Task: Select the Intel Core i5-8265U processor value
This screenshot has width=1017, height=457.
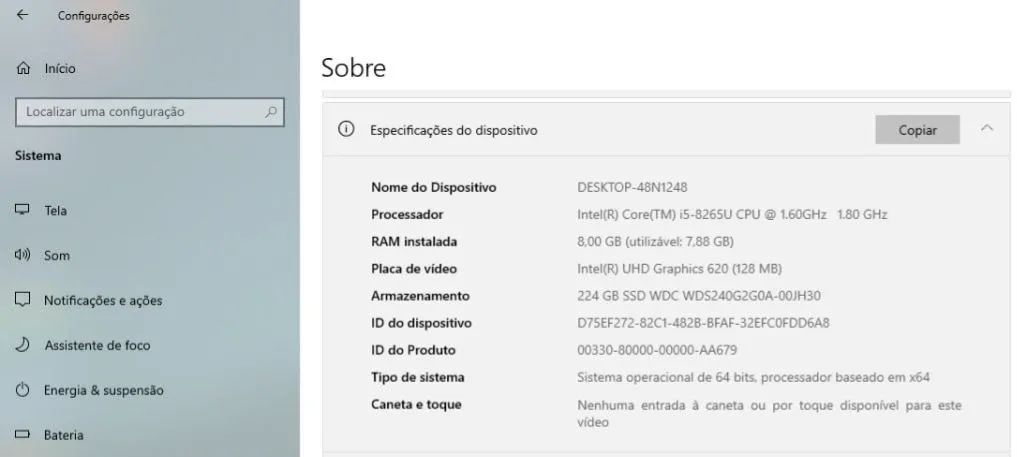Action: click(x=732, y=215)
